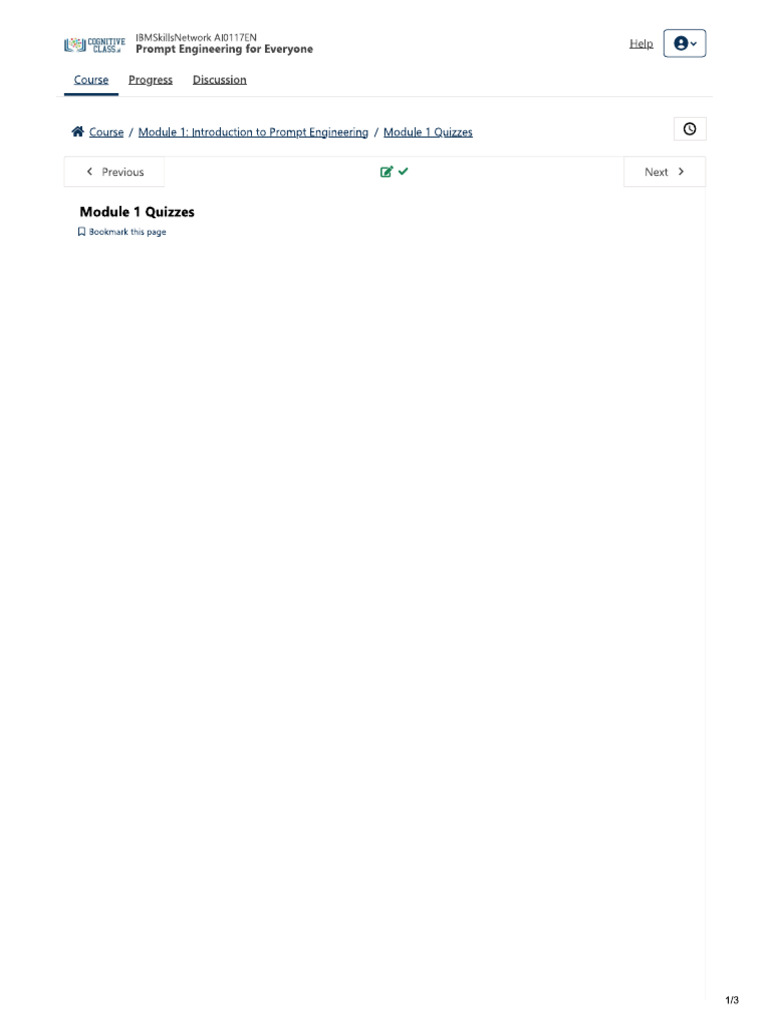Screen dimensions: 768x1024
Task: Click Prompt Engineering for Everyone course title
Action: click(224, 49)
